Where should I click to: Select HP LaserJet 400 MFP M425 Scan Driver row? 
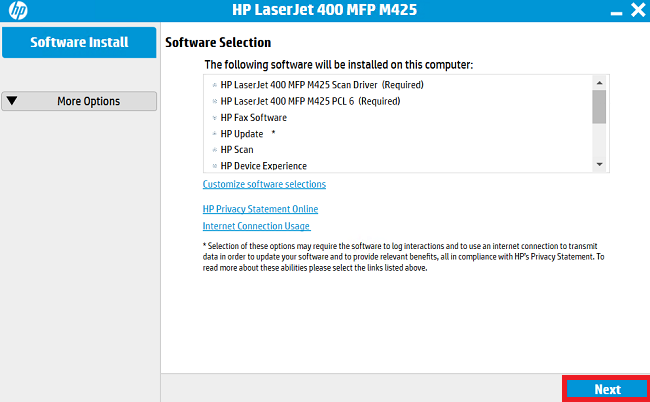[322, 85]
